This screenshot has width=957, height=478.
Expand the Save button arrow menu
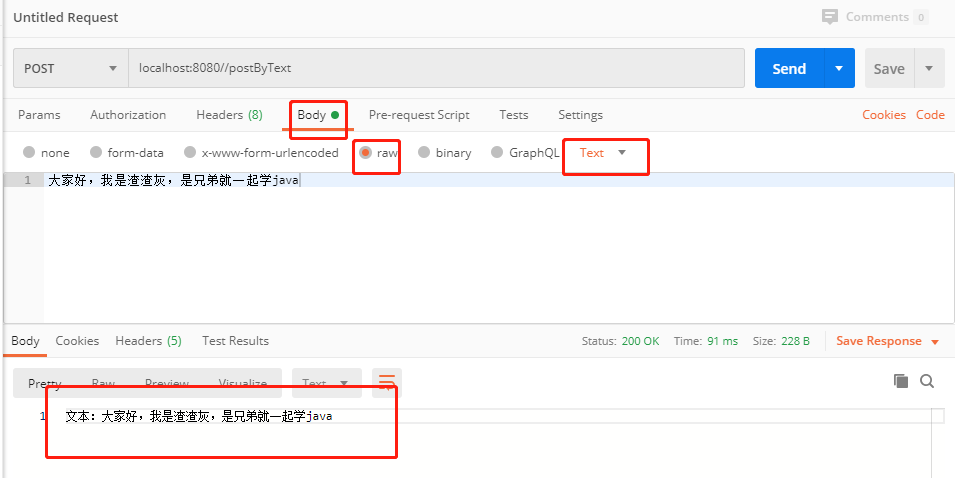pyautogui.click(x=929, y=68)
